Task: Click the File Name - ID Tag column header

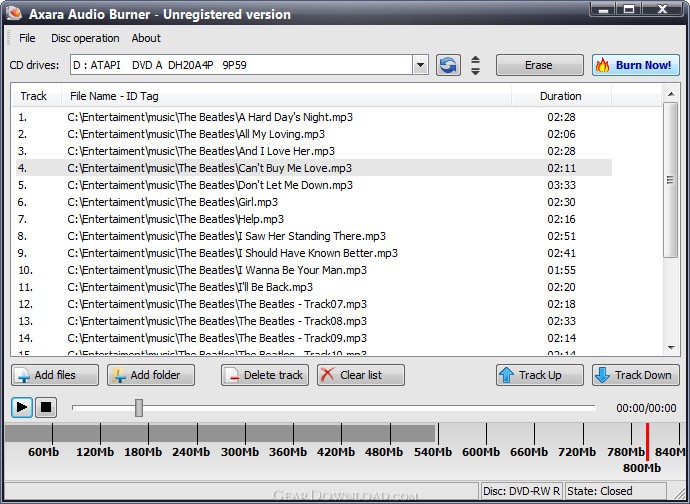Action: click(x=286, y=96)
